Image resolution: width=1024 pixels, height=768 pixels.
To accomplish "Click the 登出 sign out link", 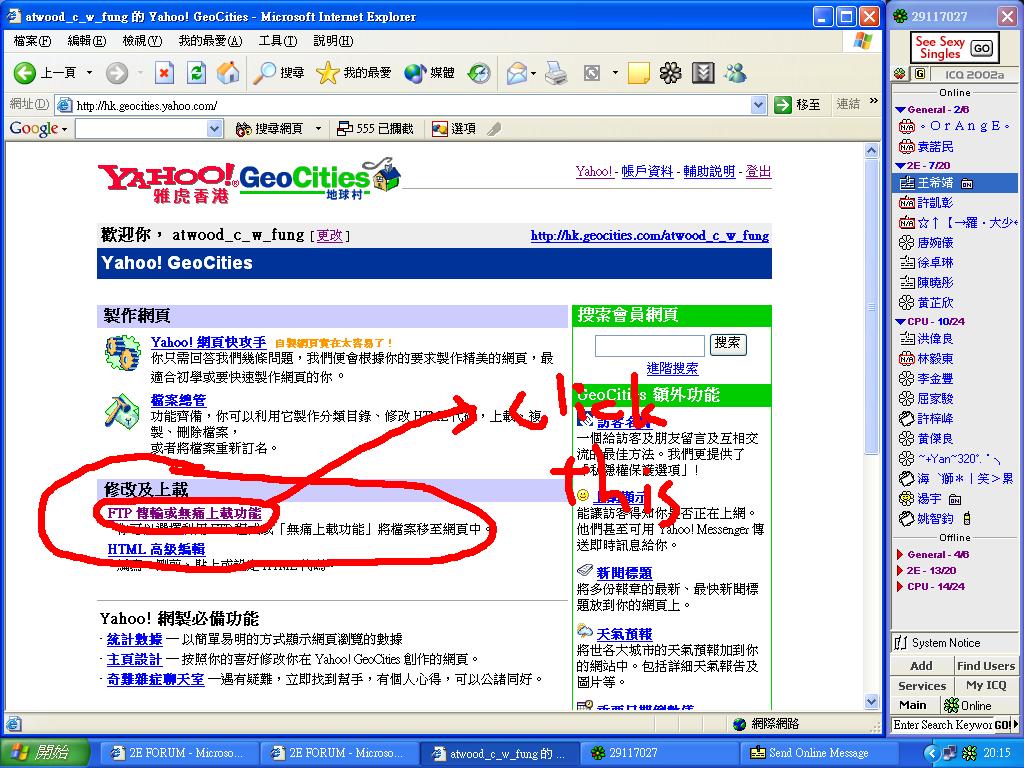I will pos(758,171).
